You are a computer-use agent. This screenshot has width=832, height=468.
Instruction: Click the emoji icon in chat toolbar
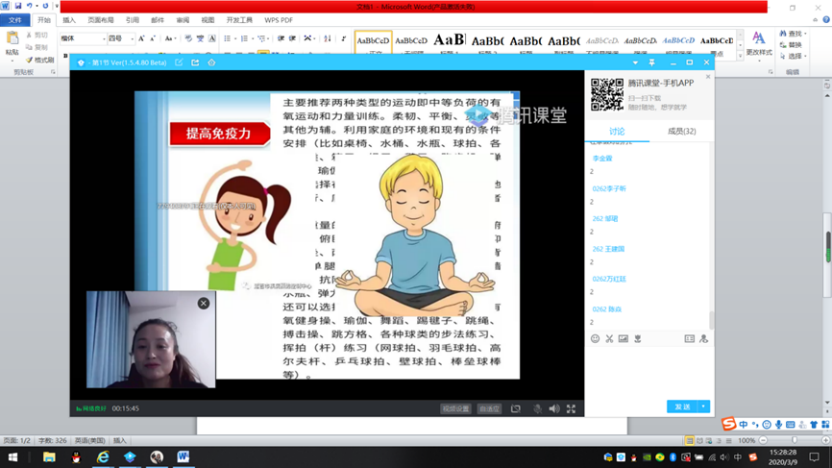(595, 339)
